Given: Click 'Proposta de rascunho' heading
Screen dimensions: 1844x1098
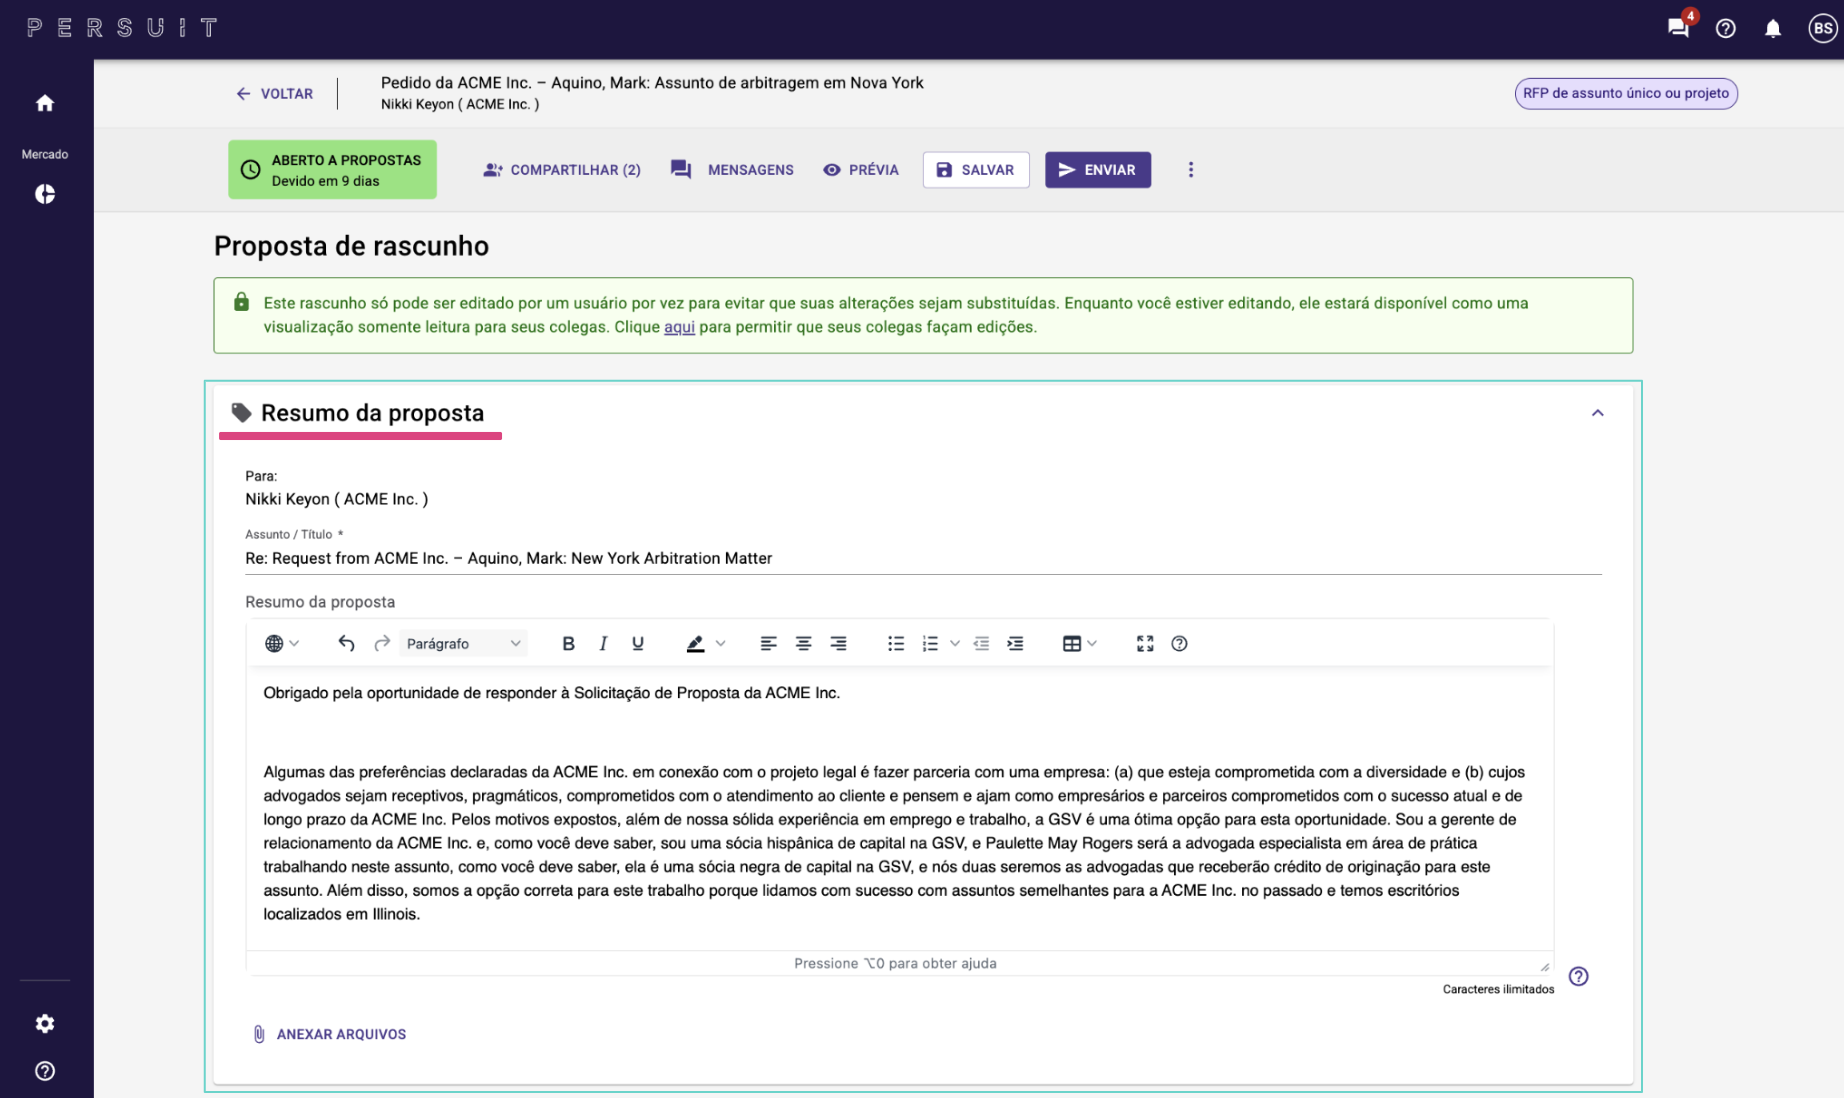Looking at the screenshot, I should [x=351, y=246].
